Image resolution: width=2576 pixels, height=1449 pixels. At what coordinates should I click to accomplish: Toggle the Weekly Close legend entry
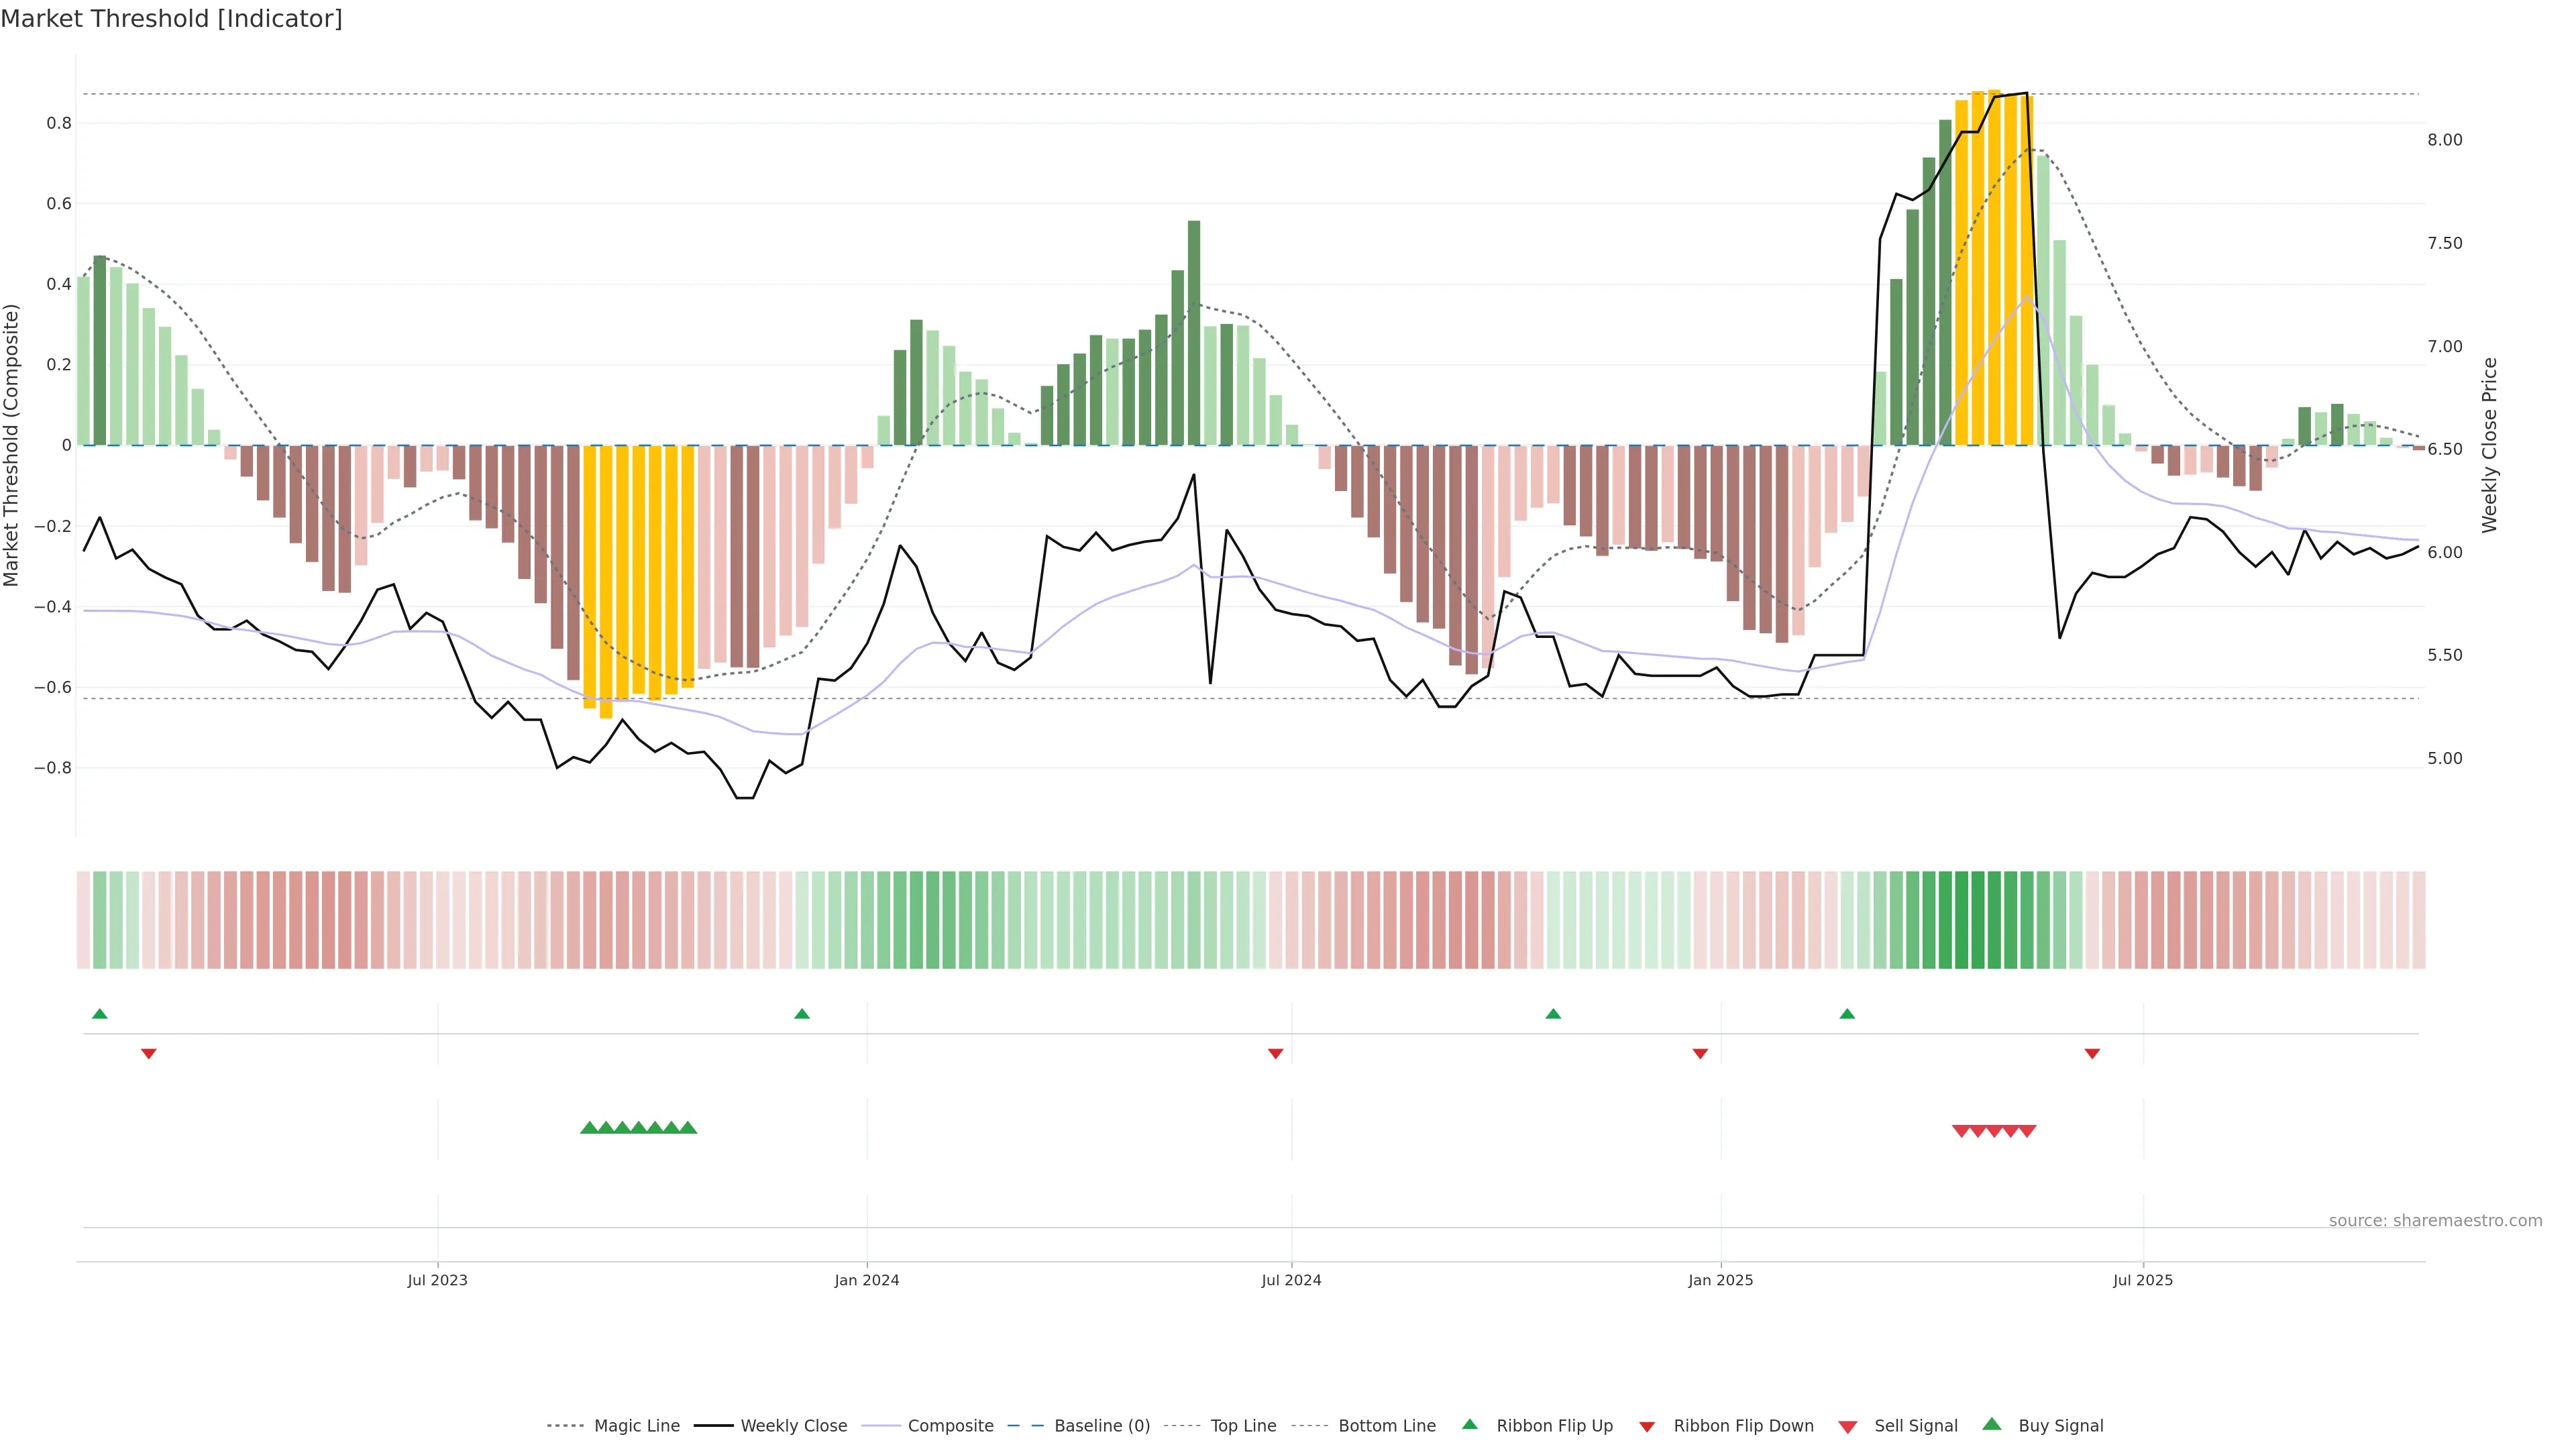793,1426
